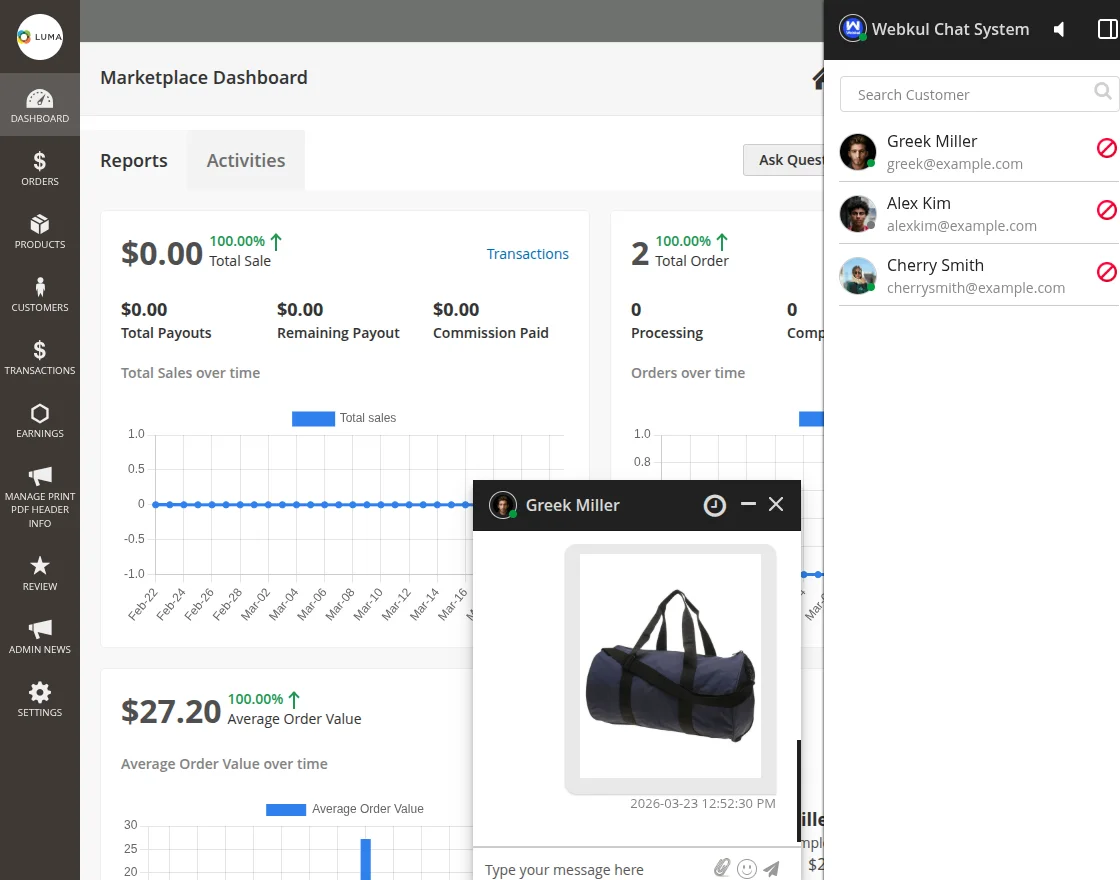Open Earnings in sidebar
This screenshot has width=1120, height=880.
point(40,420)
